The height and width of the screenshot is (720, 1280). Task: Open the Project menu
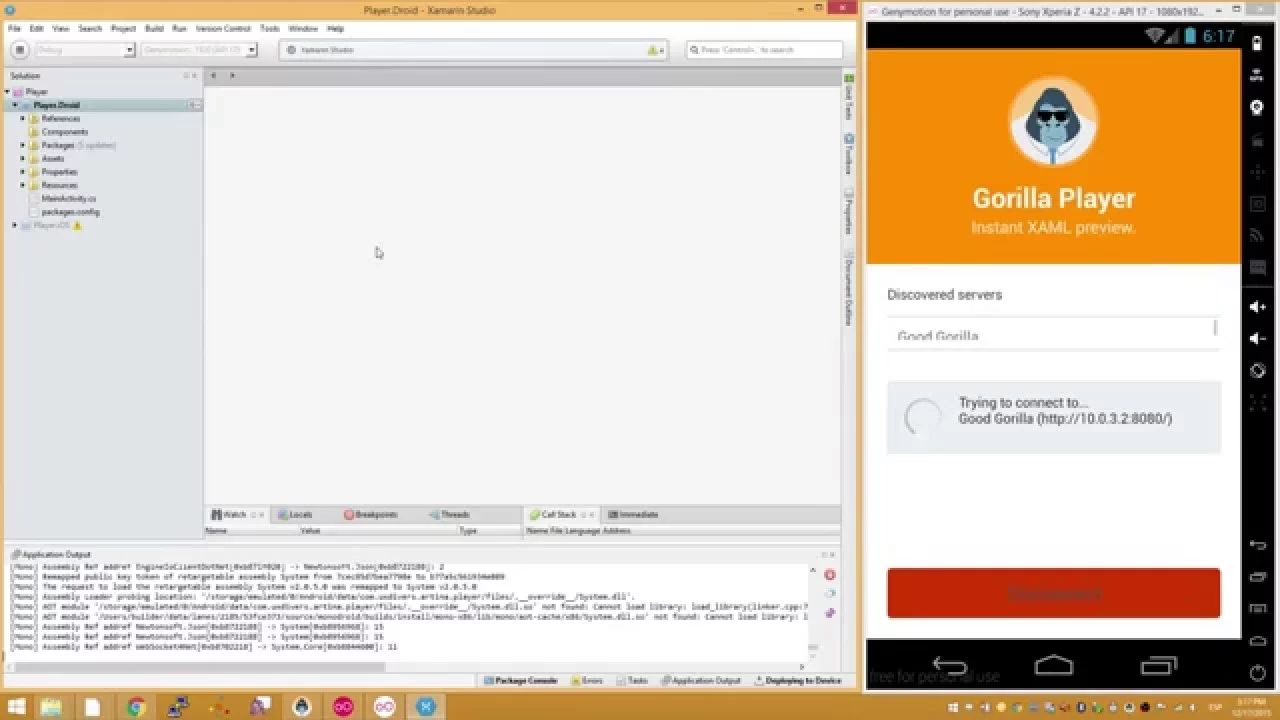tap(124, 29)
